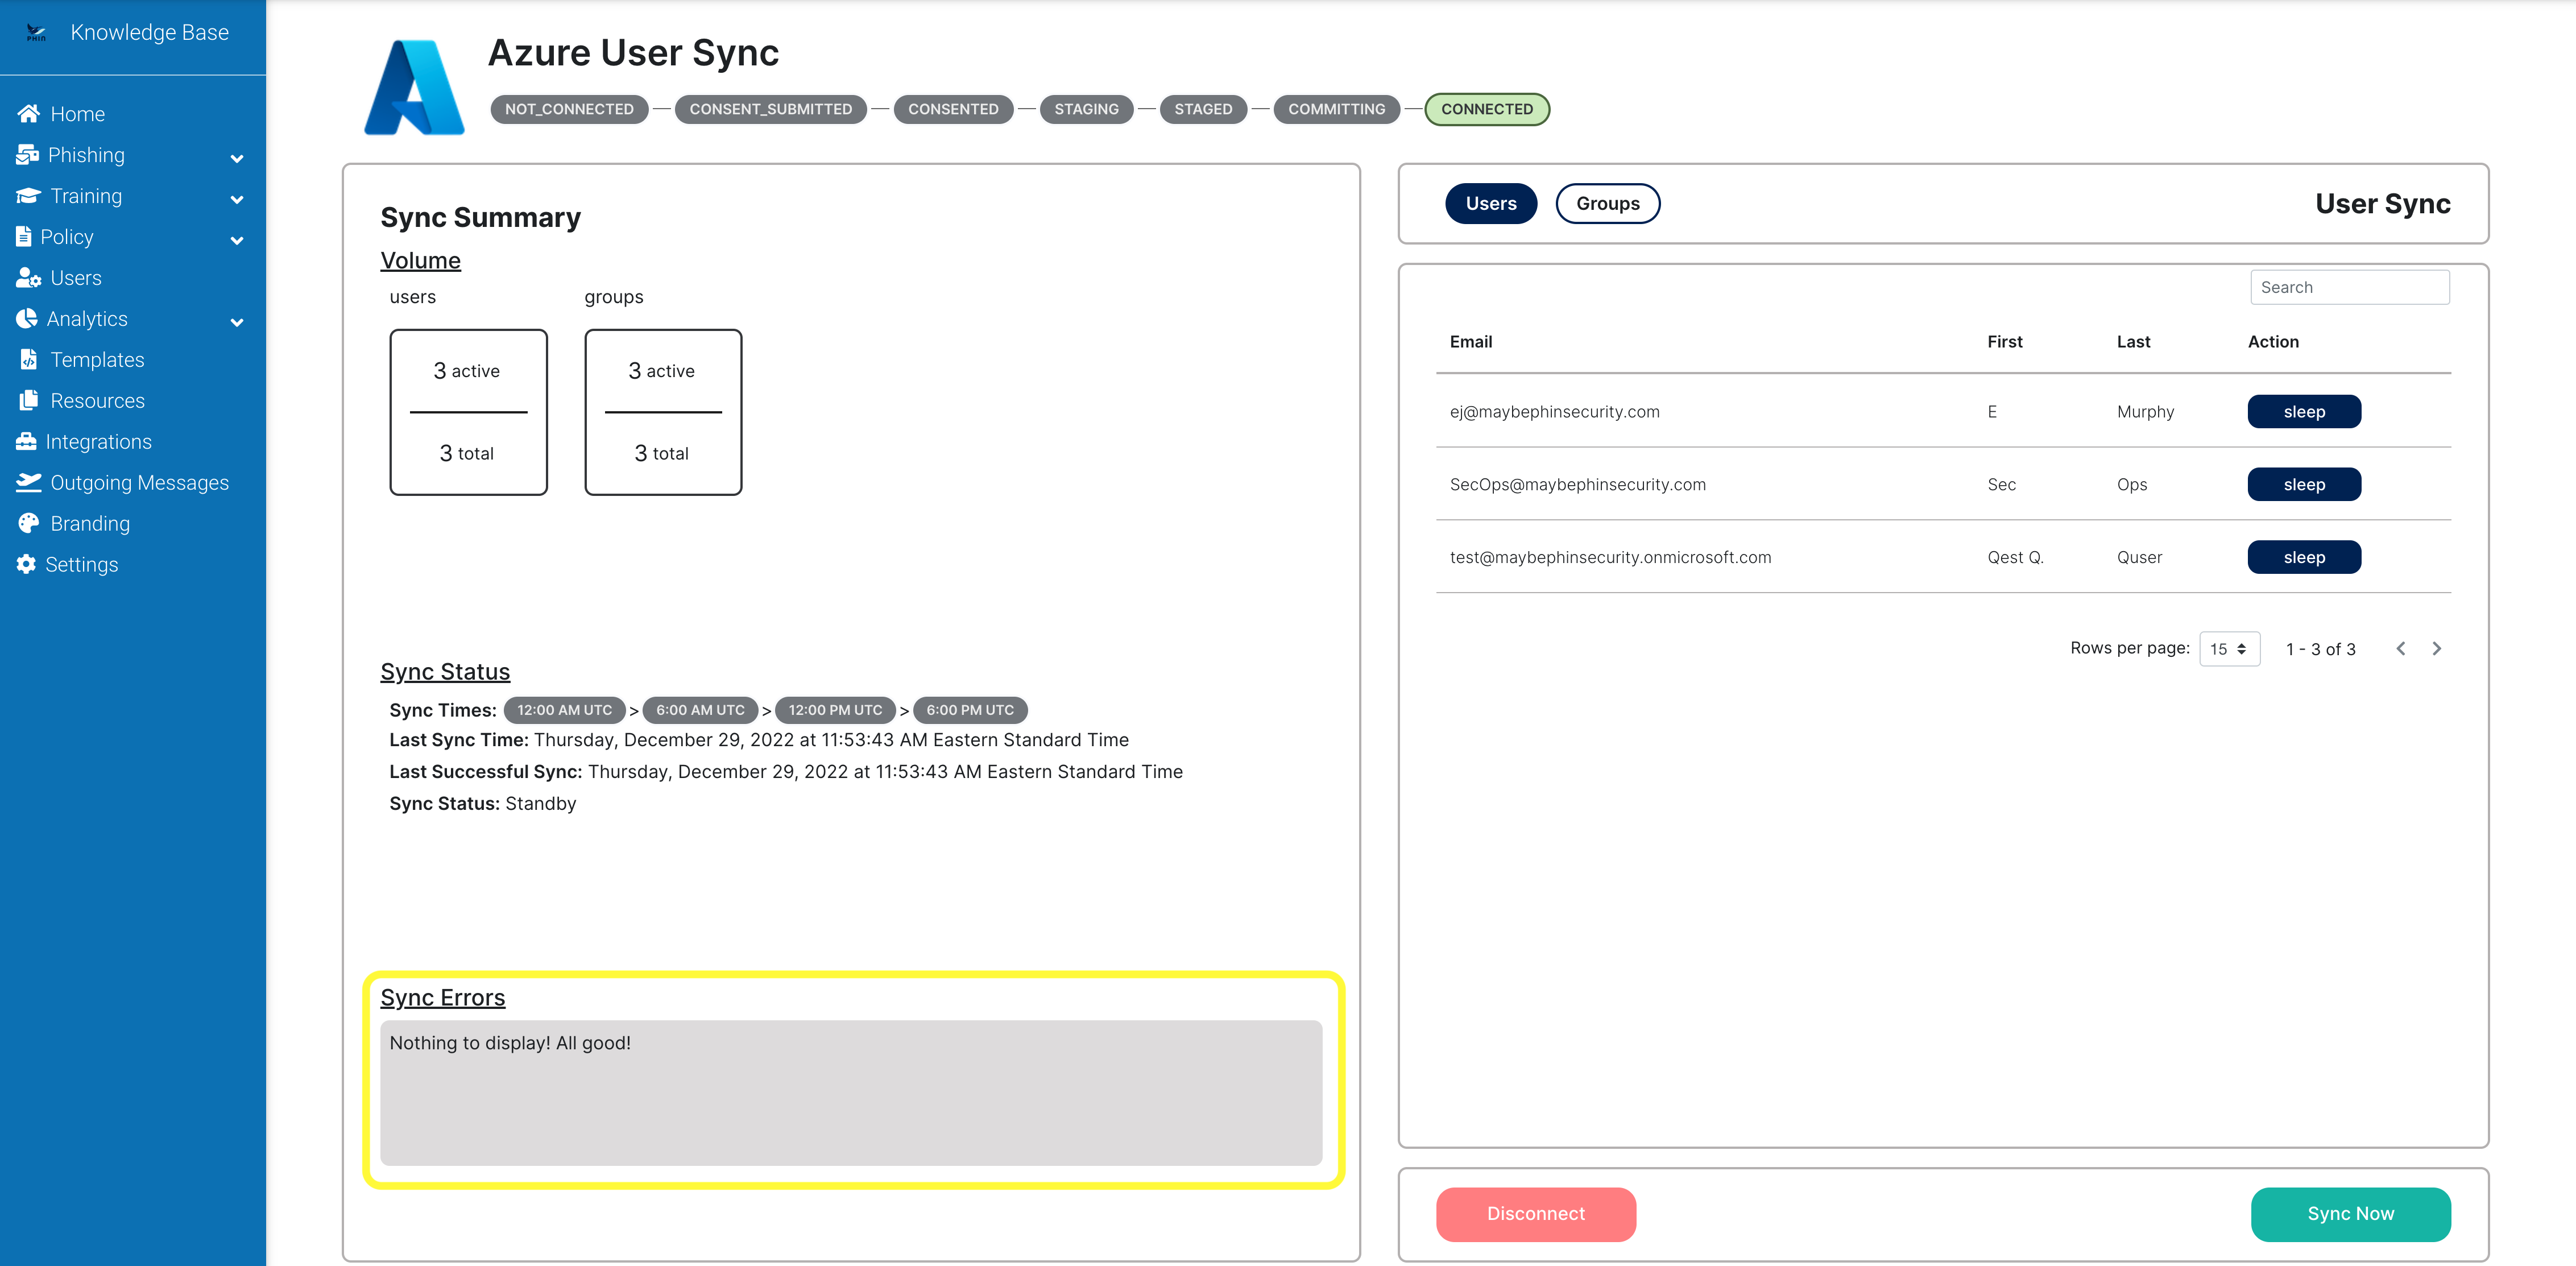This screenshot has height=1266, width=2576.
Task: Click the Phishing icon in sidebar
Action: (27, 155)
